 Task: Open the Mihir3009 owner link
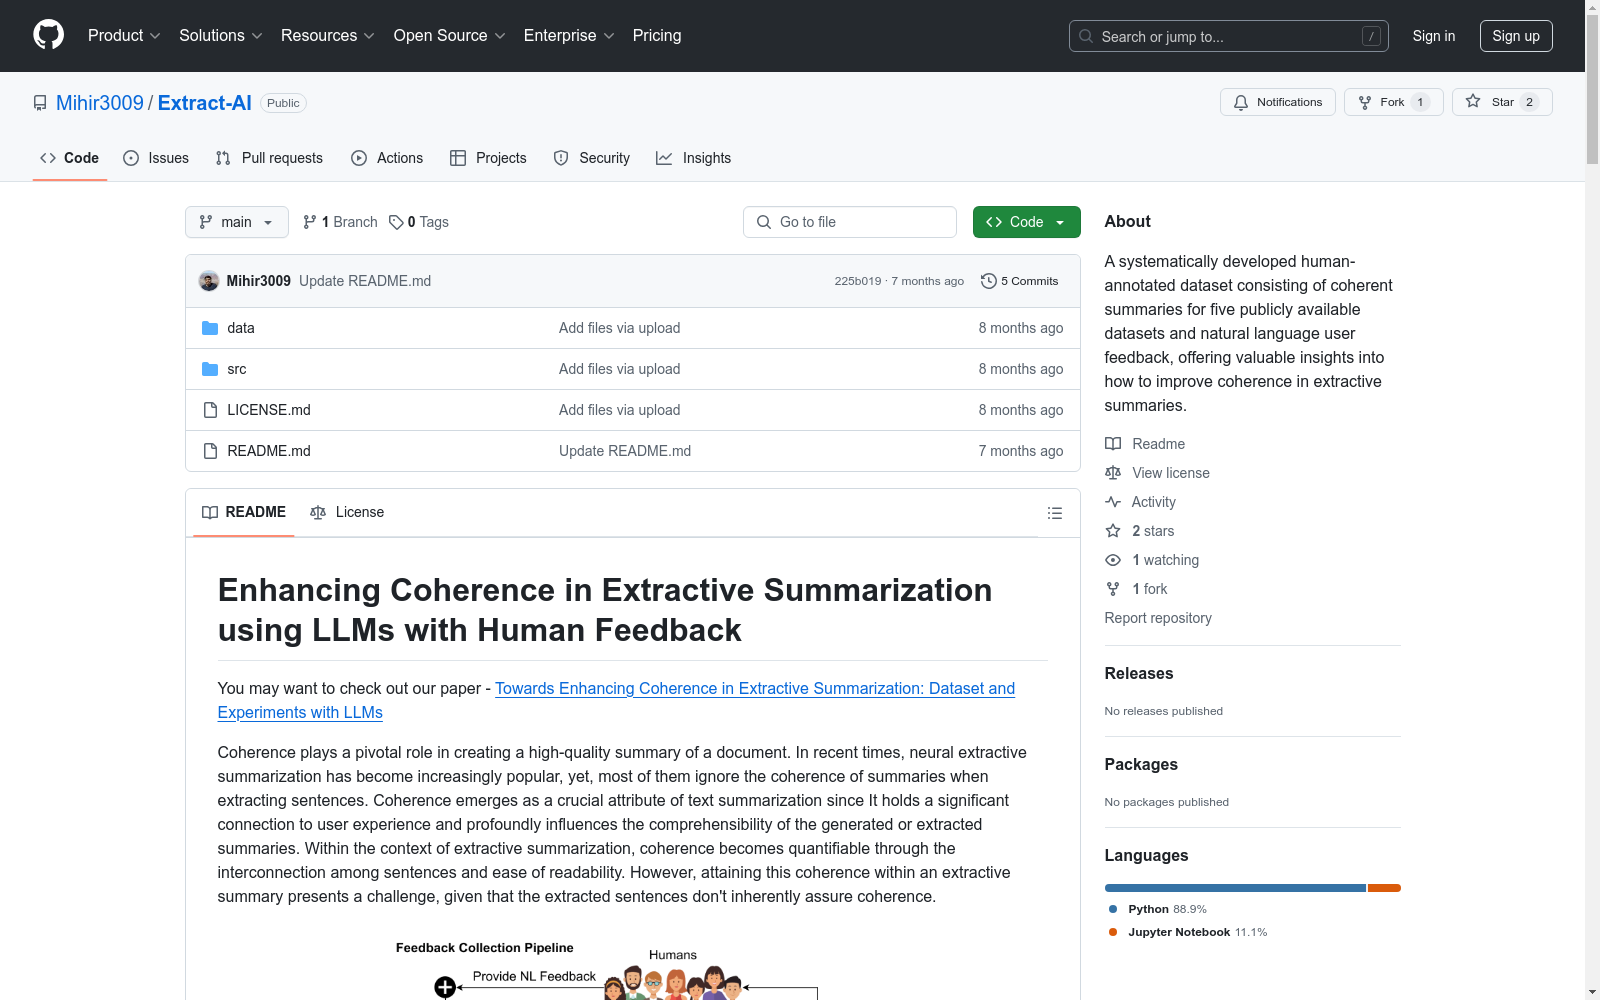pyautogui.click(x=100, y=103)
